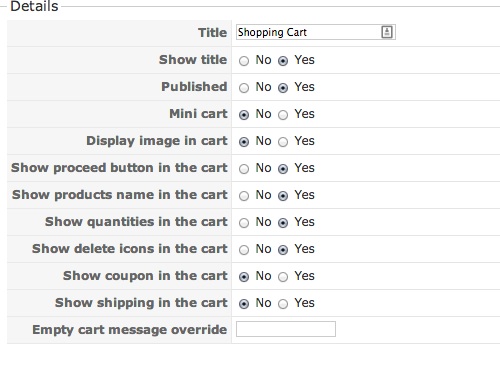Disable Show proceed button in the cart
This screenshot has height=378, width=500.
pos(244,169)
